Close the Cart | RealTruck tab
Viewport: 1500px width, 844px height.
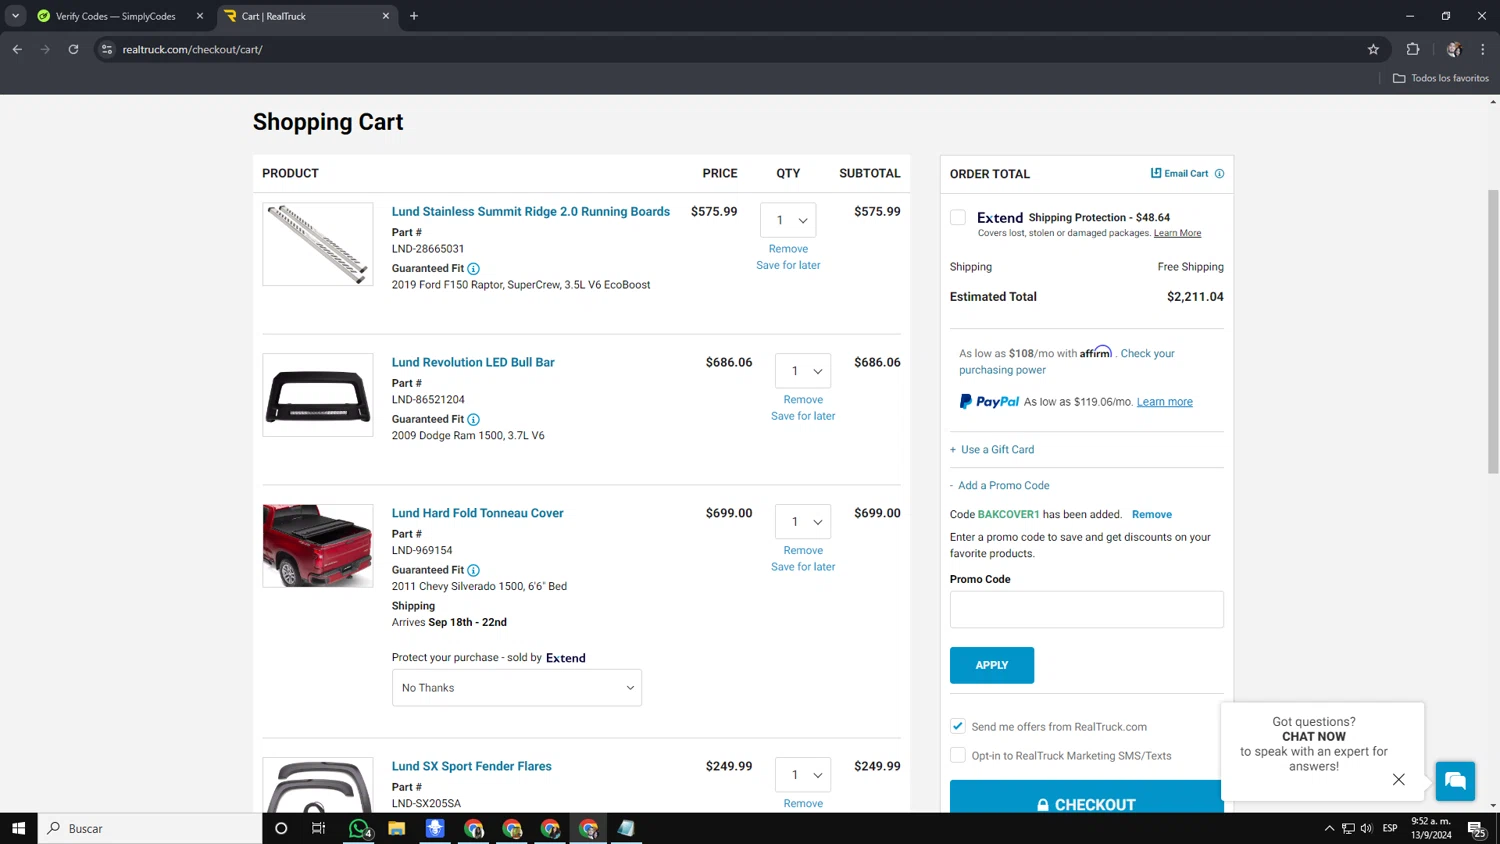click(386, 16)
